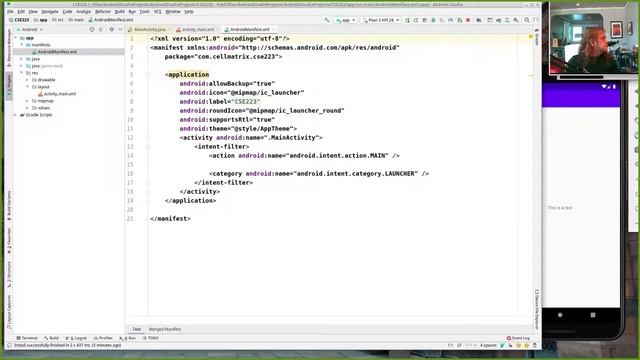The height and width of the screenshot is (360, 640).
Task: Switch to the MainActivity.java editor tab
Action: point(149,29)
